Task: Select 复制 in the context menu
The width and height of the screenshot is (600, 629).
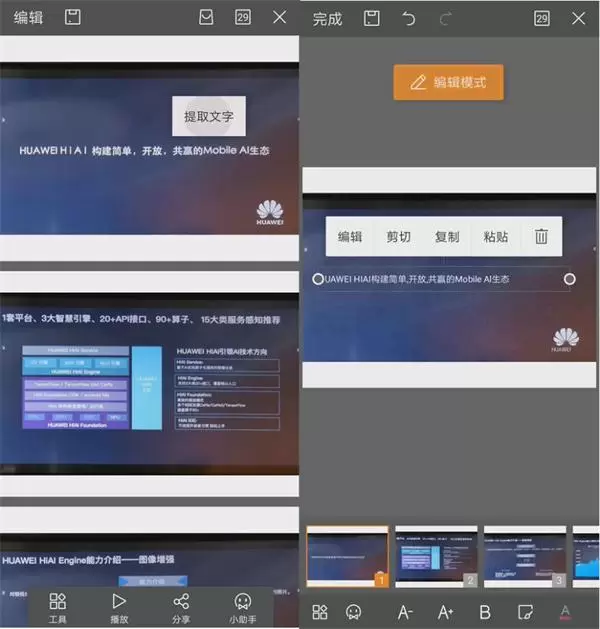Action: 447,237
